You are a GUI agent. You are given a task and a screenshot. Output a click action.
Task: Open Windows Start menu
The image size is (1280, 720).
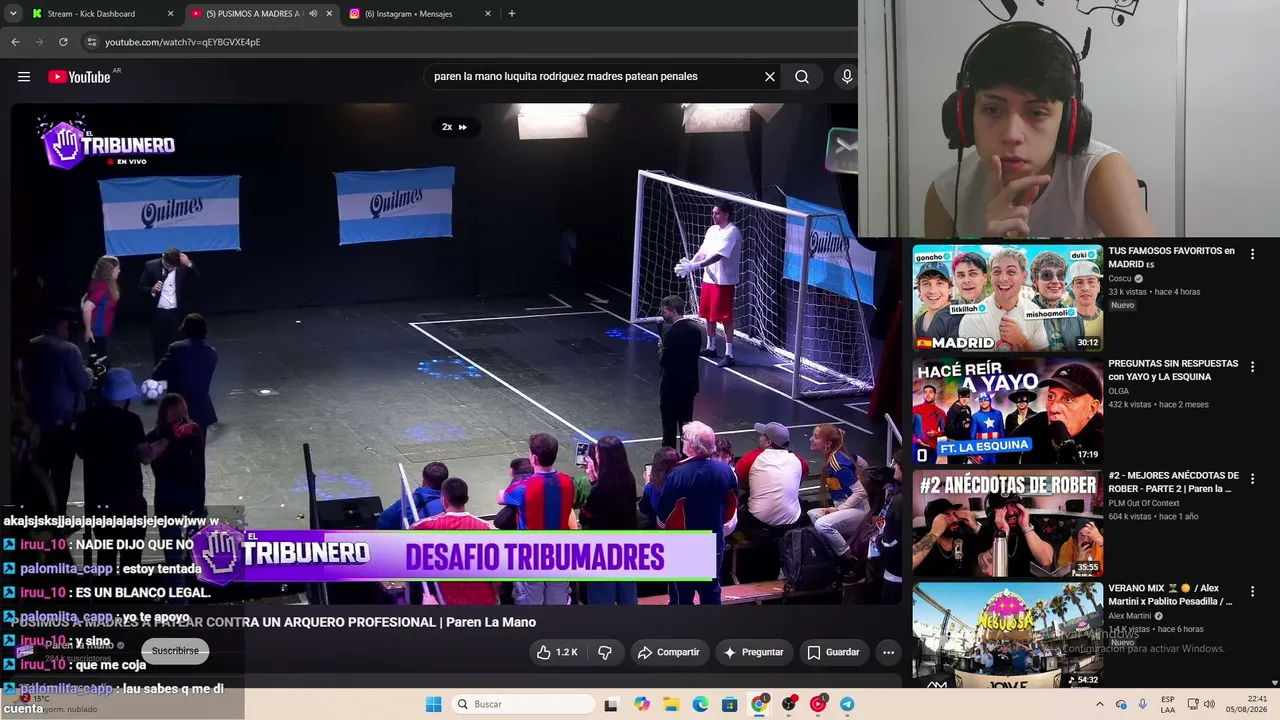pos(433,704)
